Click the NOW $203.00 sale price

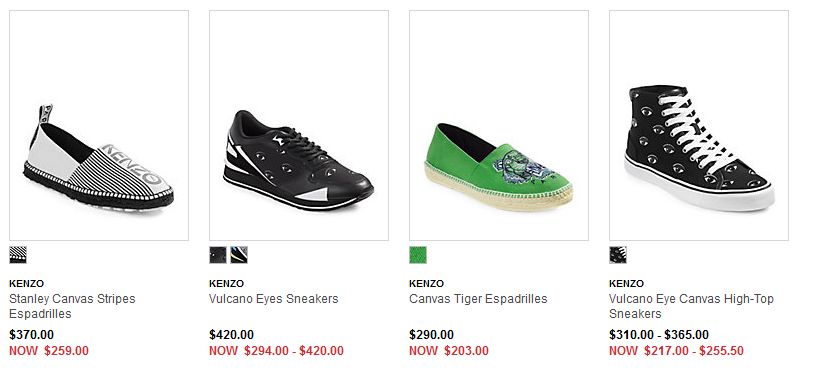pyautogui.click(x=449, y=351)
